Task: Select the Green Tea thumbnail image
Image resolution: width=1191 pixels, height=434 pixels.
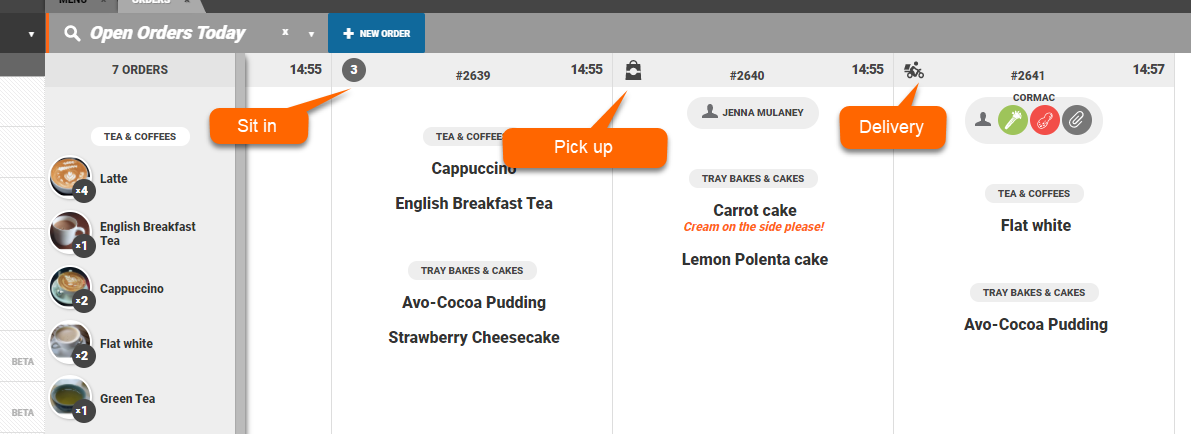Action: [70, 398]
